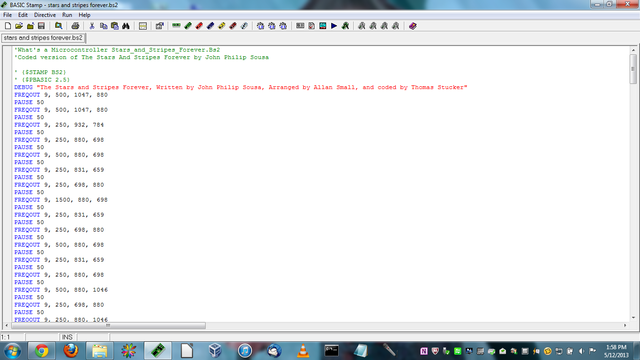Click the horizontal scroll left arrow
640x360 pixels.
point(7,325)
